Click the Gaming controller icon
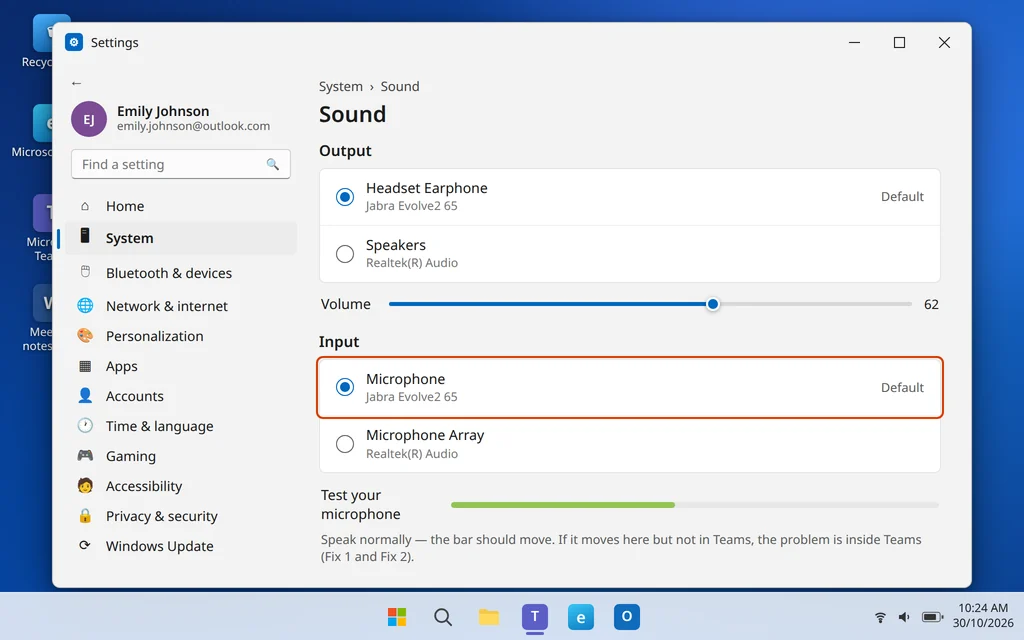 tap(85, 455)
